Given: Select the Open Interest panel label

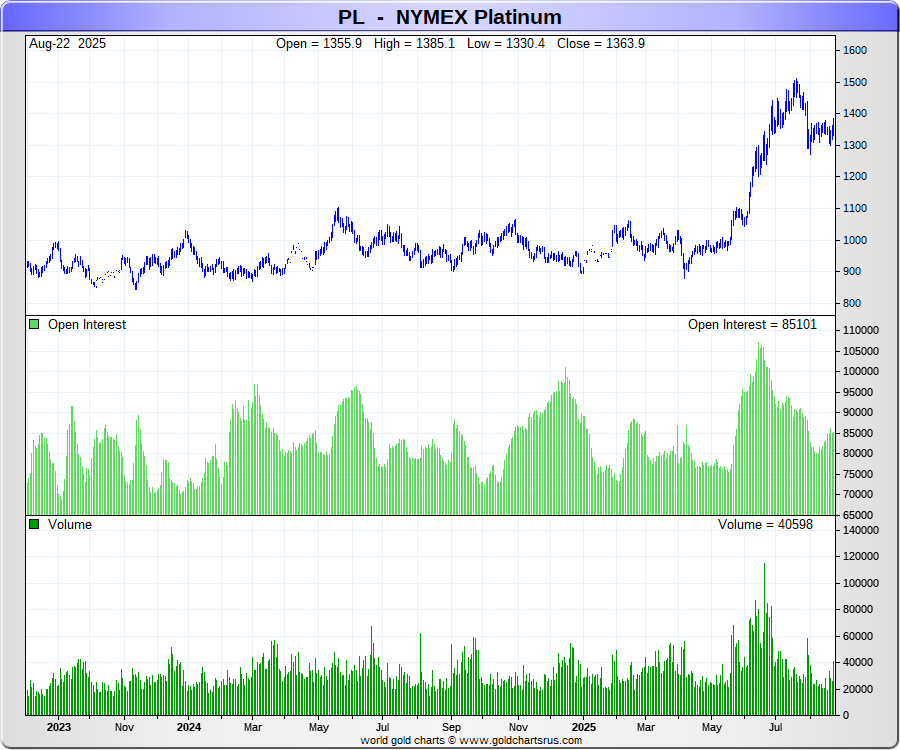Looking at the screenshot, I should 87,325.
